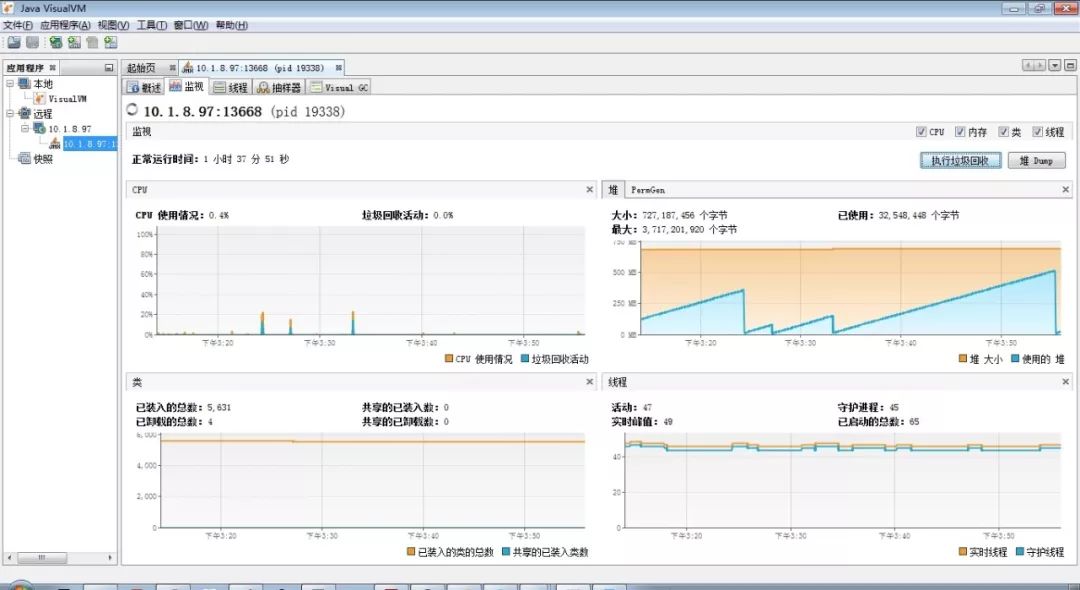The height and width of the screenshot is (590, 1080).
Task: Collapse the 10.1.8.97 host node
Action: tap(25, 129)
